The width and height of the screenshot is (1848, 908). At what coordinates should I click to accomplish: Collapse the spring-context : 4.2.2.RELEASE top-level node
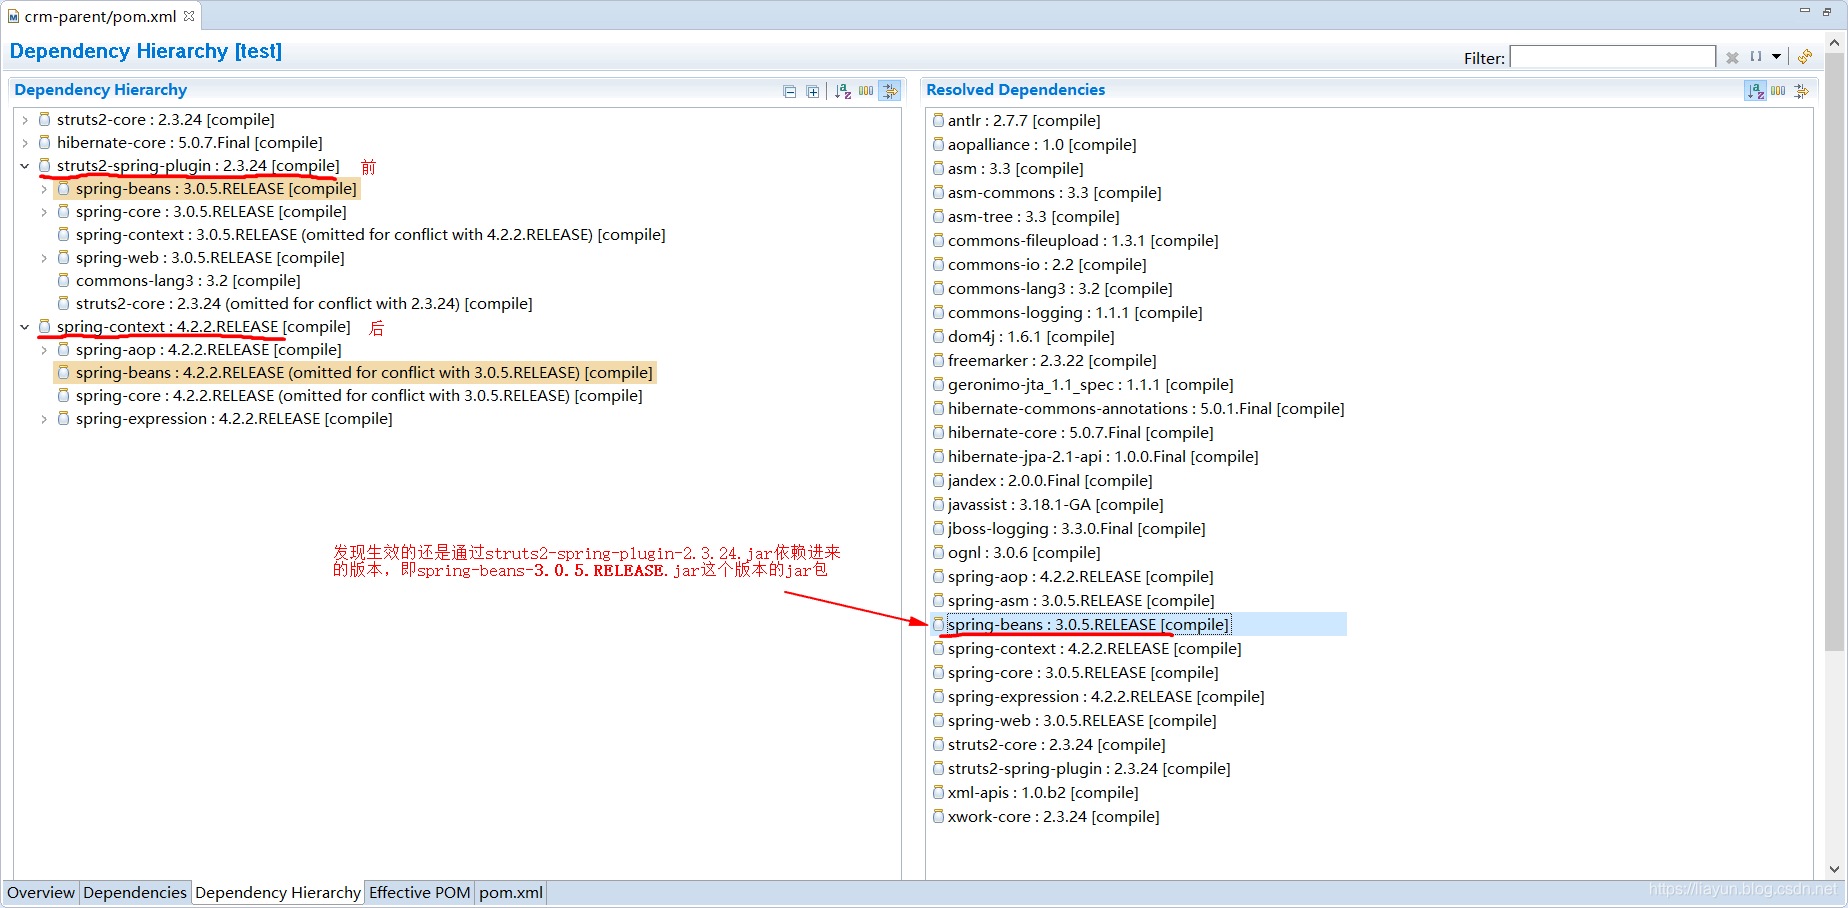click(x=25, y=327)
